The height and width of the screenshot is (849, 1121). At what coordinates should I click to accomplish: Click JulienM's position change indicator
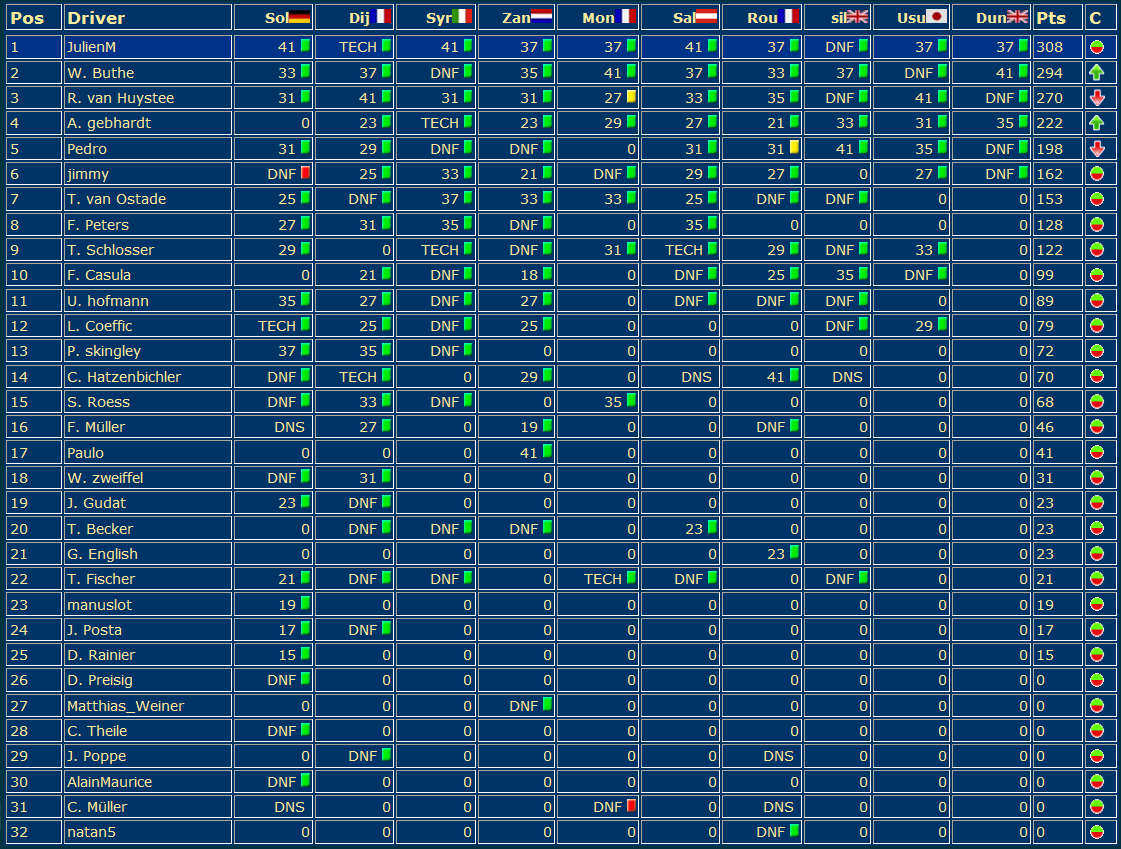click(1097, 47)
